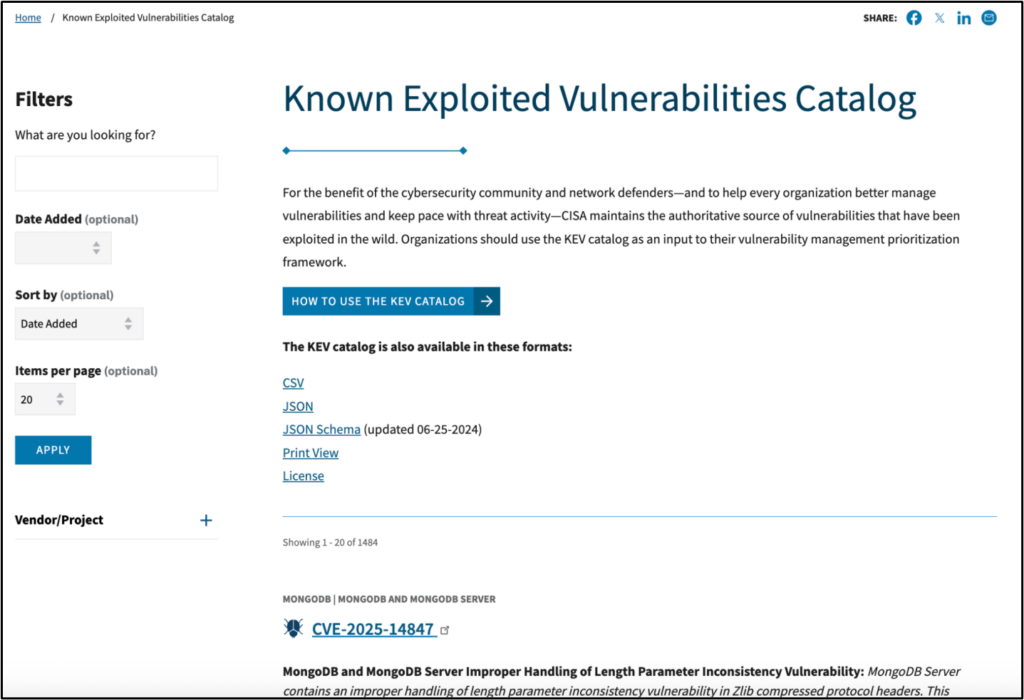
Task: Open the Print View link
Action: coord(311,453)
